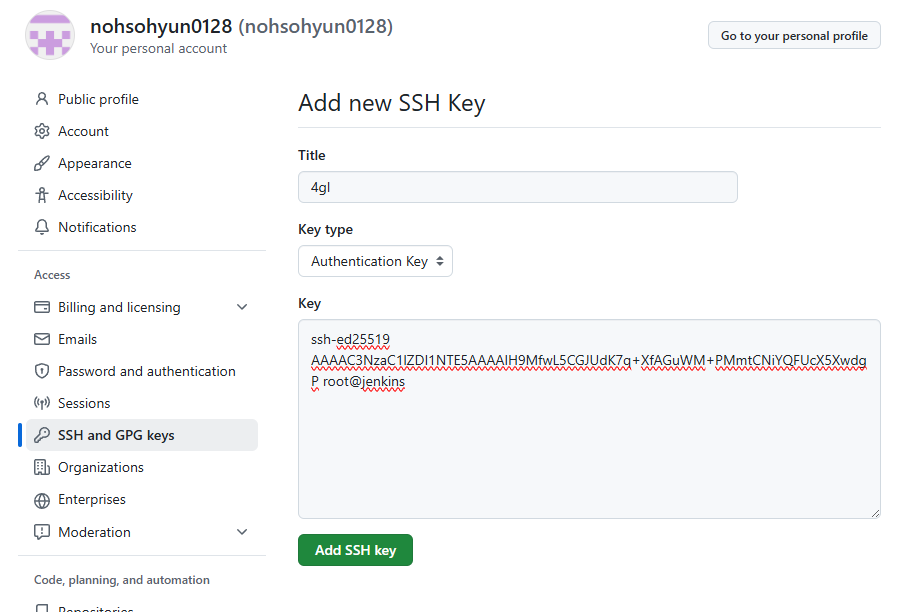Expand the Moderation section chevron
This screenshot has height=612, width=903.
242,532
